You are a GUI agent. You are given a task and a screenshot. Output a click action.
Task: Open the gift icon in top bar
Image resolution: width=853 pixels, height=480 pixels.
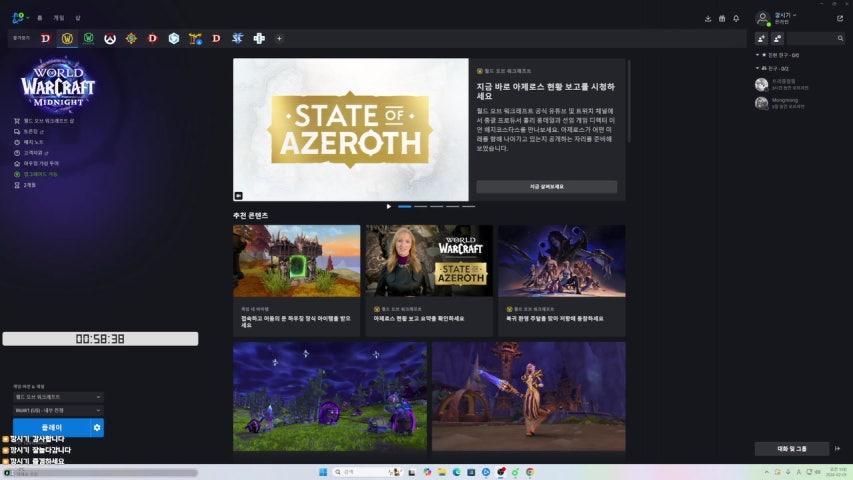click(722, 18)
